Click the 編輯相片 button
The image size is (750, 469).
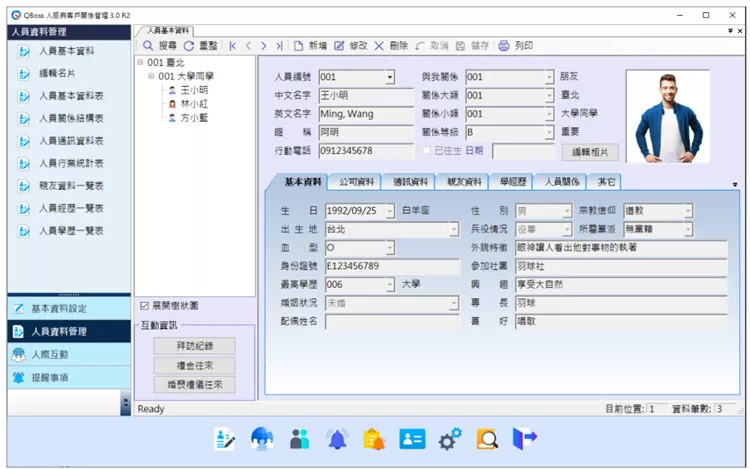tap(590, 152)
